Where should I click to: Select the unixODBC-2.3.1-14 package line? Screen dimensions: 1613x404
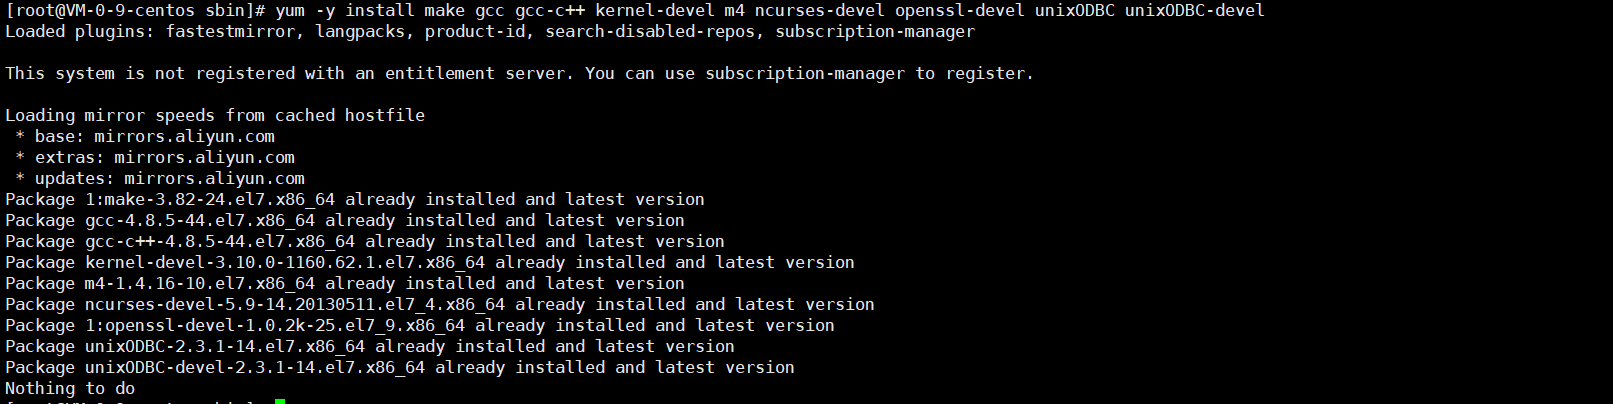[370, 346]
